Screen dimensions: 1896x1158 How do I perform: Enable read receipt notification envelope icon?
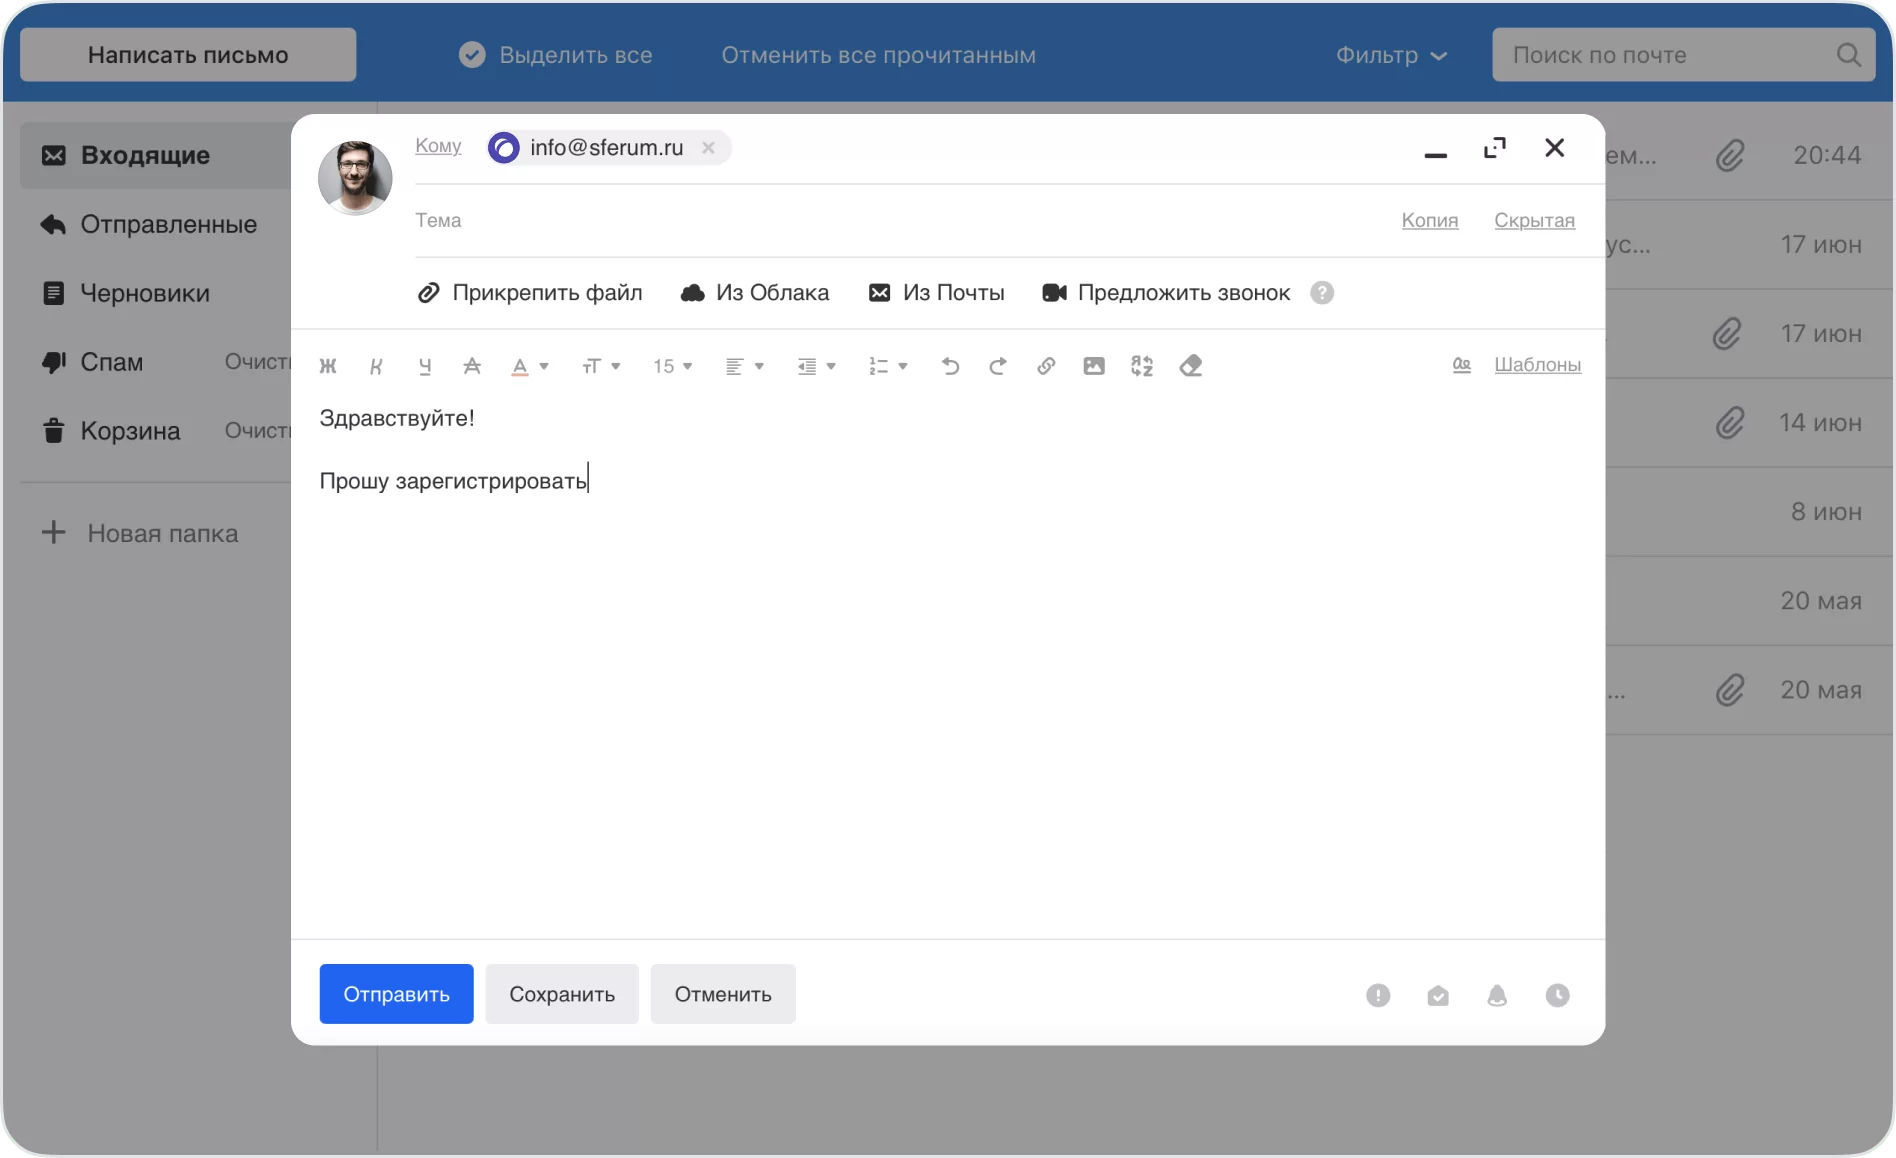pos(1438,995)
